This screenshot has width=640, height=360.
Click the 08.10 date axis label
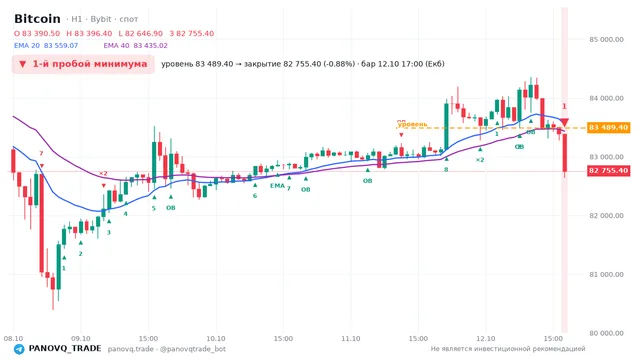pos(13,339)
